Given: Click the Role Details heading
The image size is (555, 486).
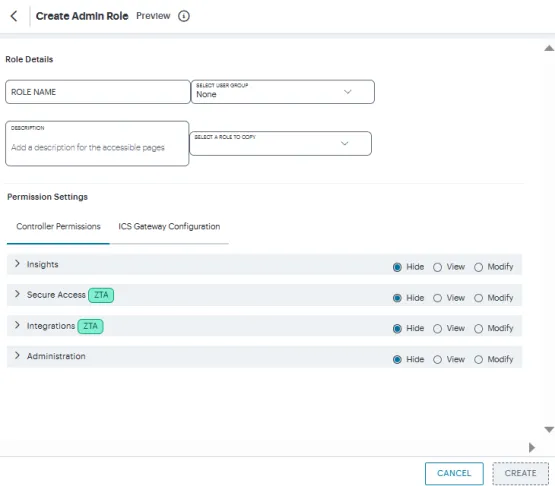Looking at the screenshot, I should tap(29, 59).
